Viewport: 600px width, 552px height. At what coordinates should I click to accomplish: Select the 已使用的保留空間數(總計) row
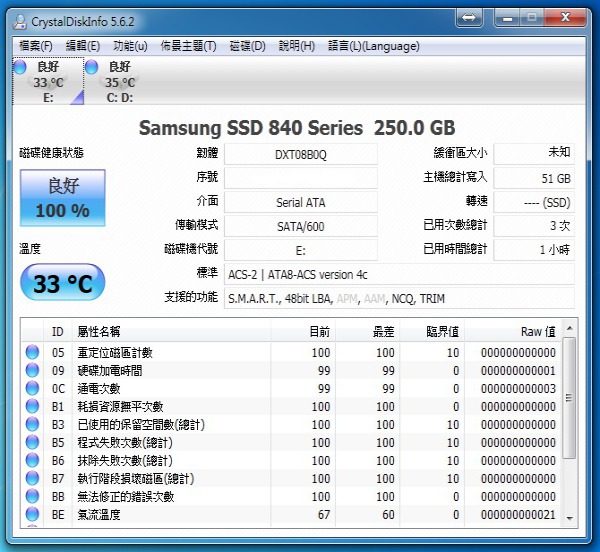(x=292, y=424)
